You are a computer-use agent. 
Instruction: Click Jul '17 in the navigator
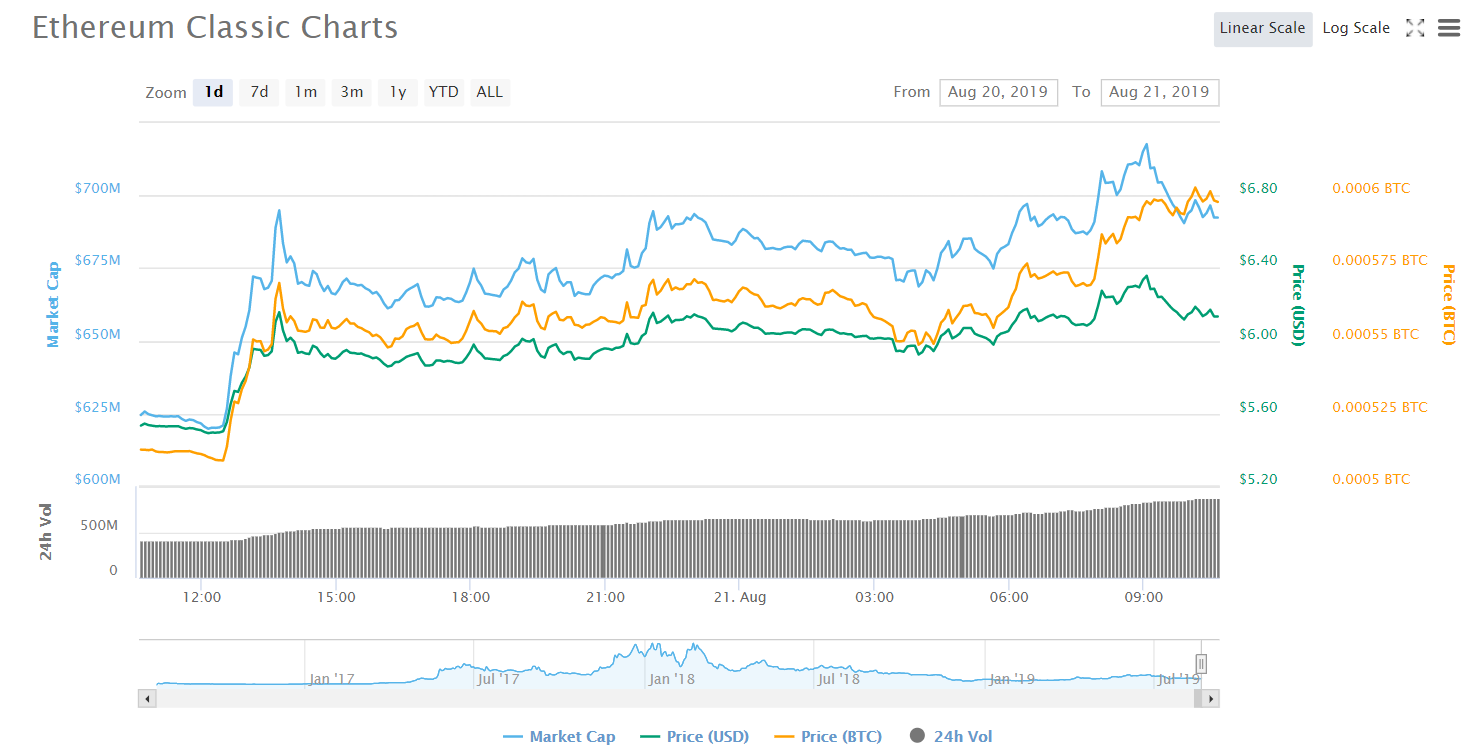498,679
